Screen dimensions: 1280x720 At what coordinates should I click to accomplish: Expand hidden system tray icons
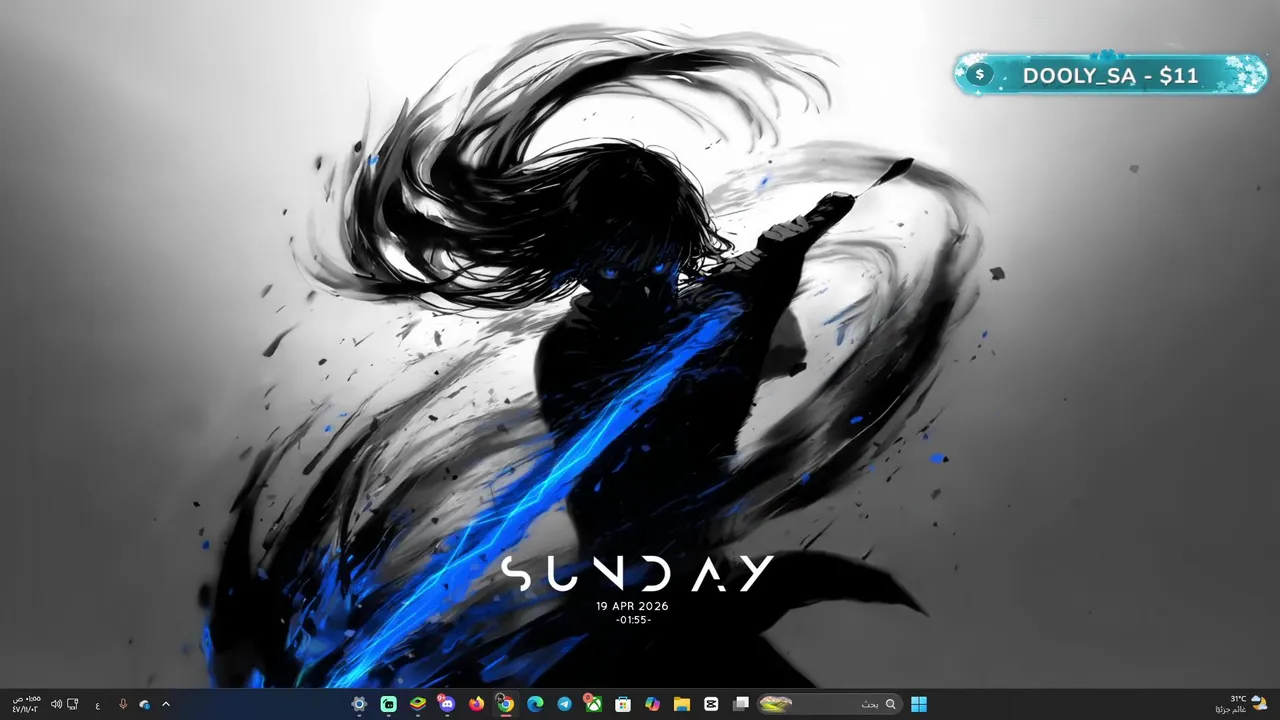pos(166,704)
